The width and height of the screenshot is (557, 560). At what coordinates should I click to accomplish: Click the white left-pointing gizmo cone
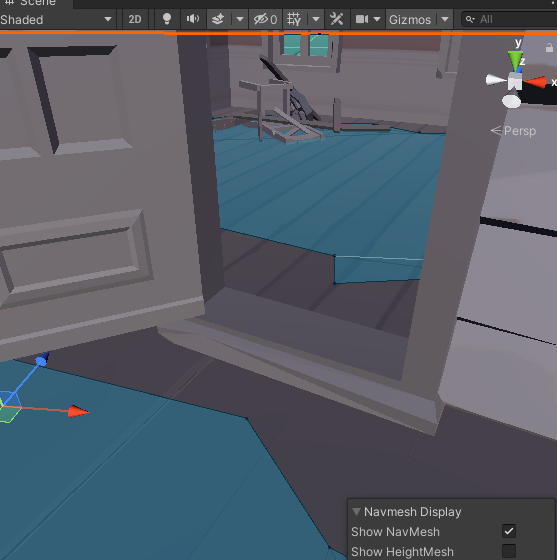[496, 80]
